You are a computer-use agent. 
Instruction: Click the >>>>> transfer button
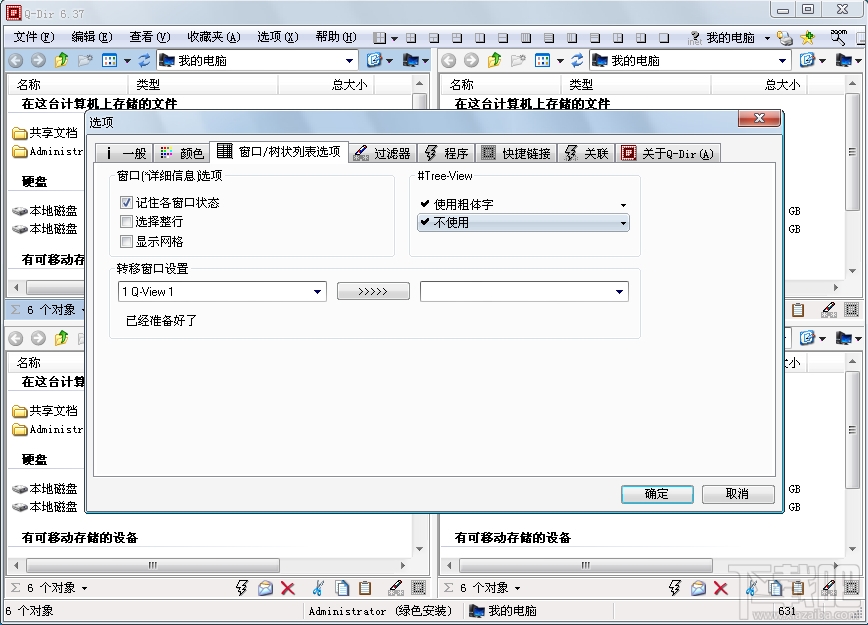(373, 291)
